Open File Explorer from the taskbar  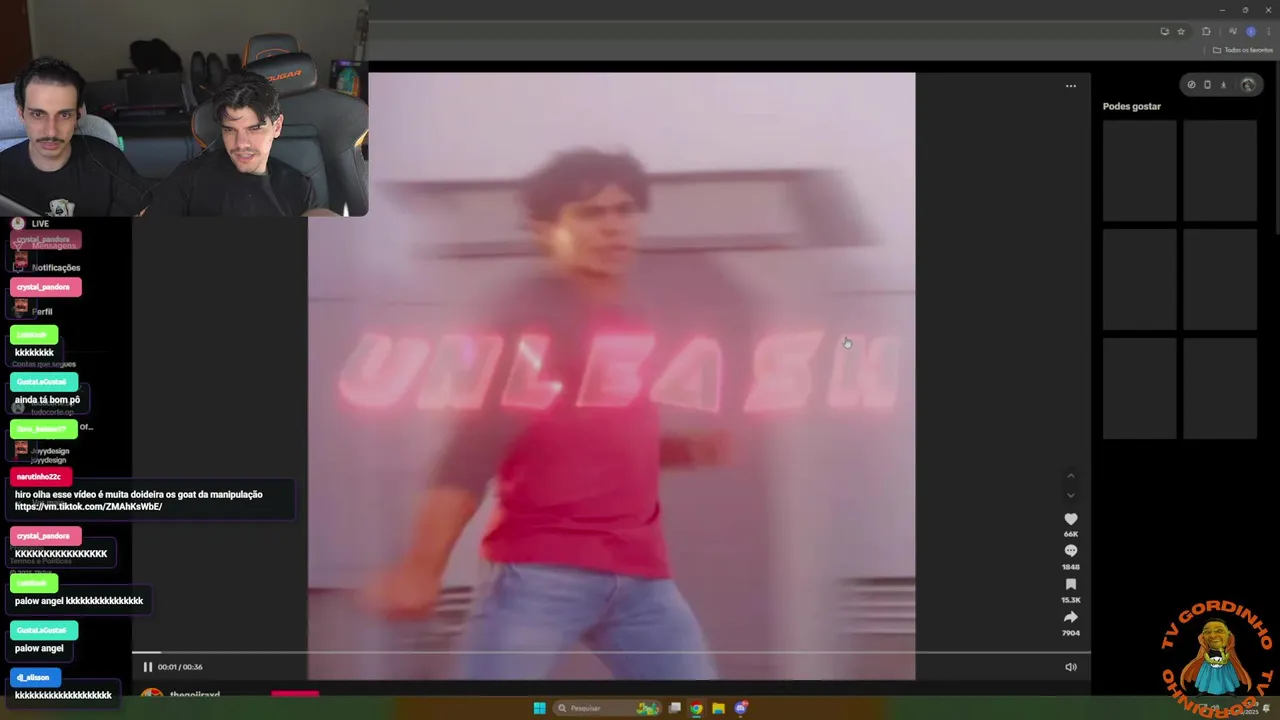718,708
